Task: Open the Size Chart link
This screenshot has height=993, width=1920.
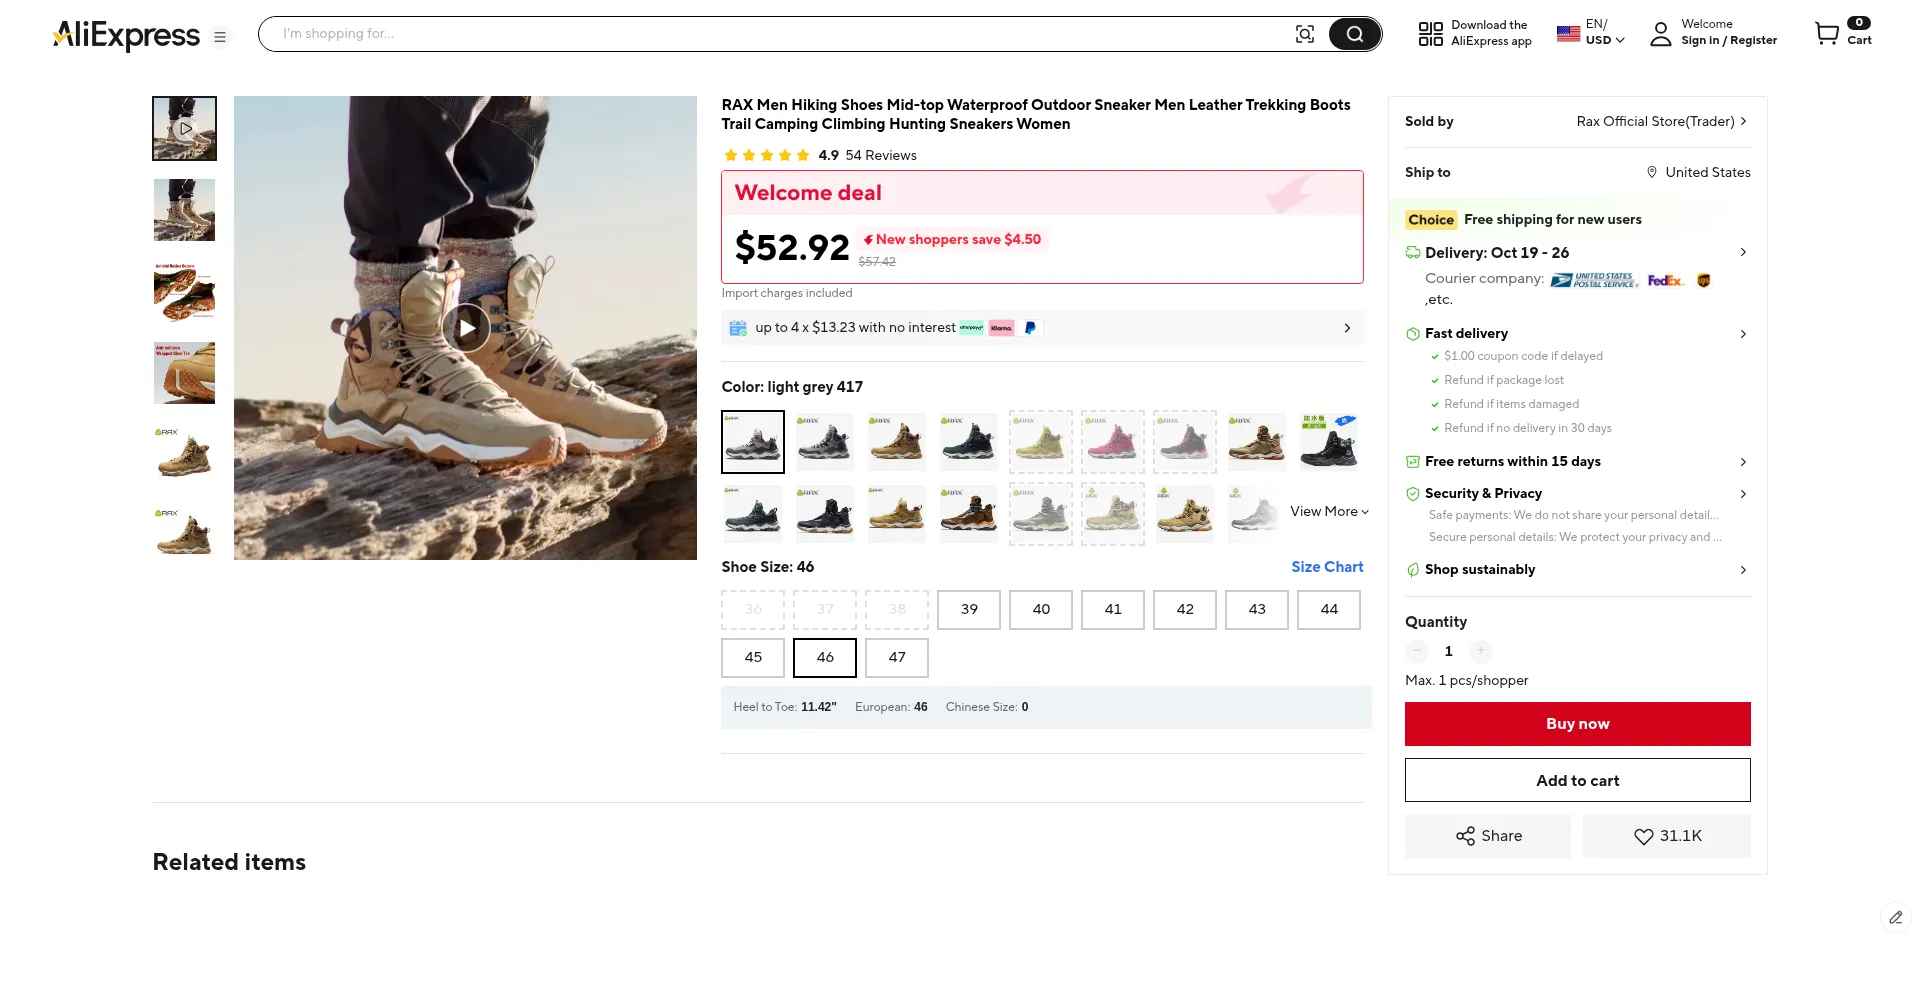Action: point(1327,567)
